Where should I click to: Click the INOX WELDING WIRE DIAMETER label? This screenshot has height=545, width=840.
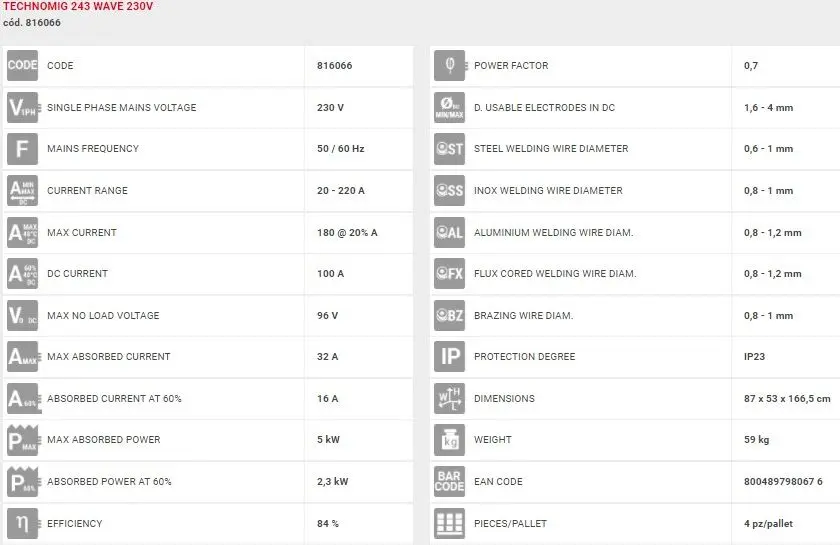[548, 191]
